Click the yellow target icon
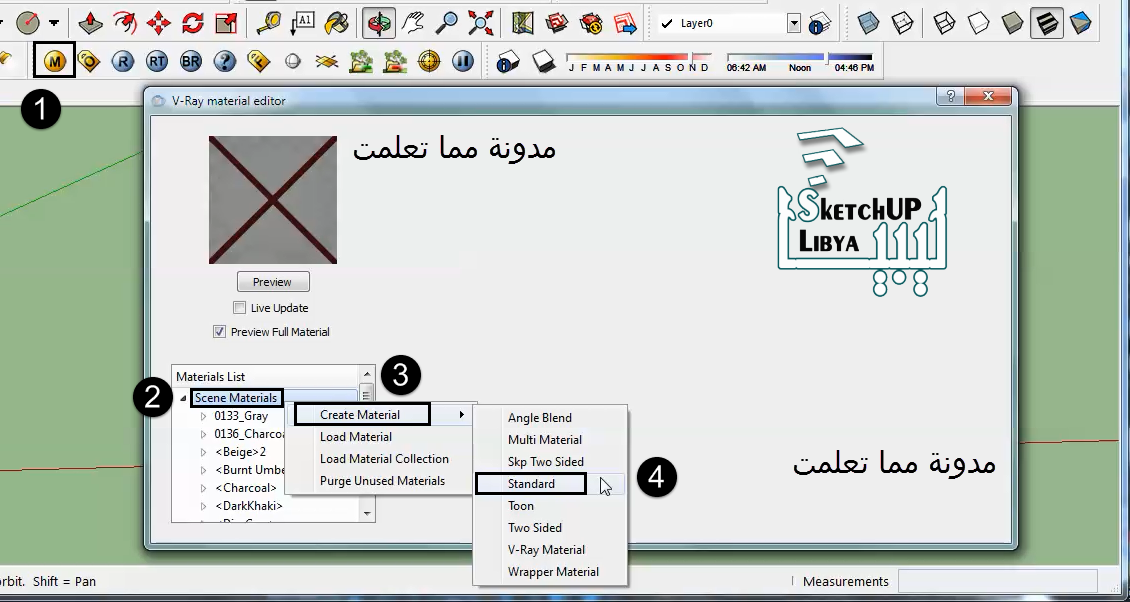 pos(429,61)
